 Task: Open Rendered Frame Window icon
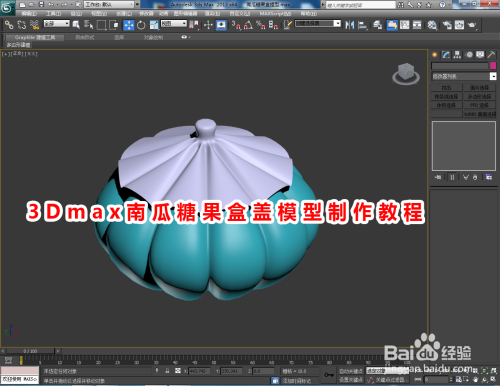[x=459, y=25]
